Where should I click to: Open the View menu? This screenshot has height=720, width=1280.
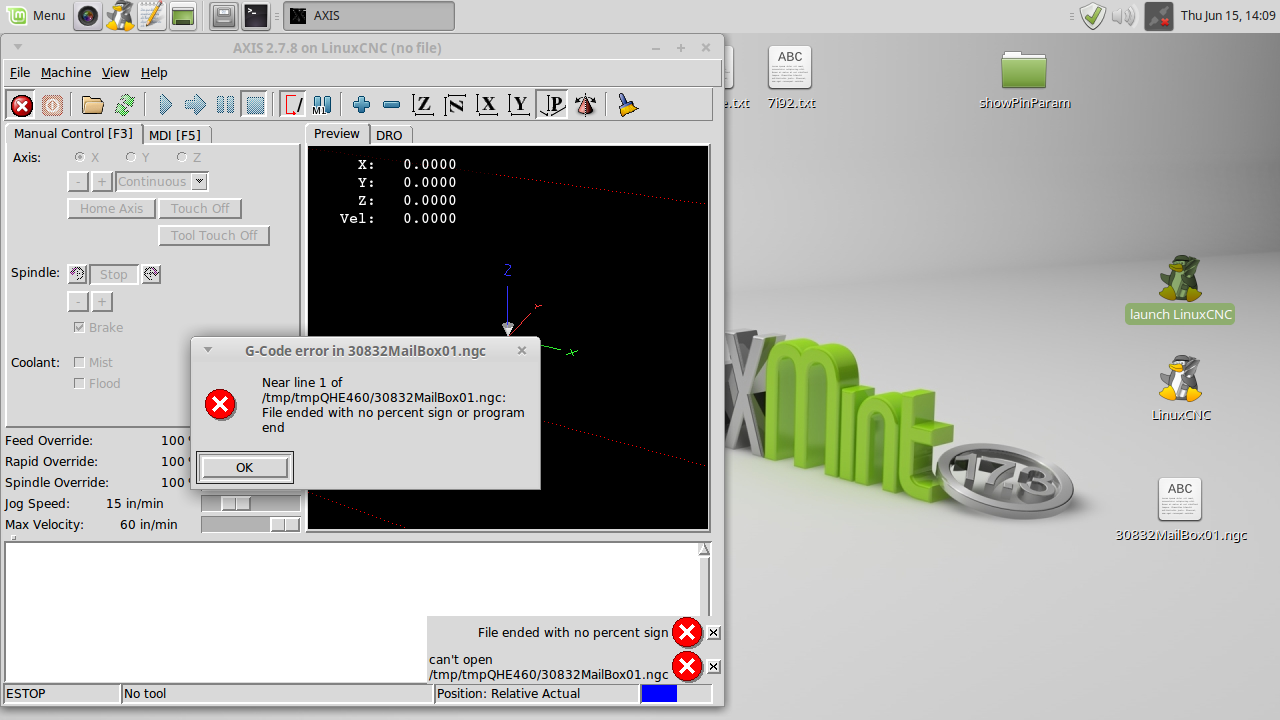click(116, 73)
